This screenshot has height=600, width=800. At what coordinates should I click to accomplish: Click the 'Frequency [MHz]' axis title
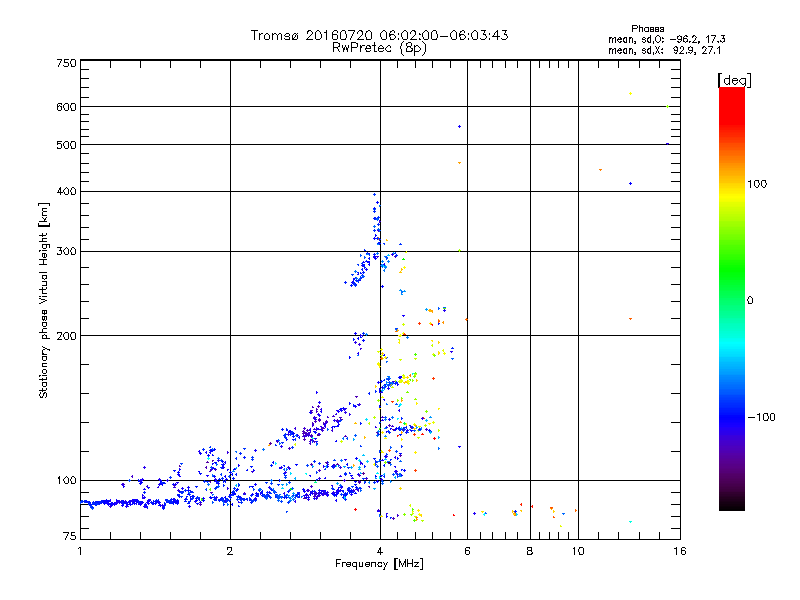tap(379, 564)
